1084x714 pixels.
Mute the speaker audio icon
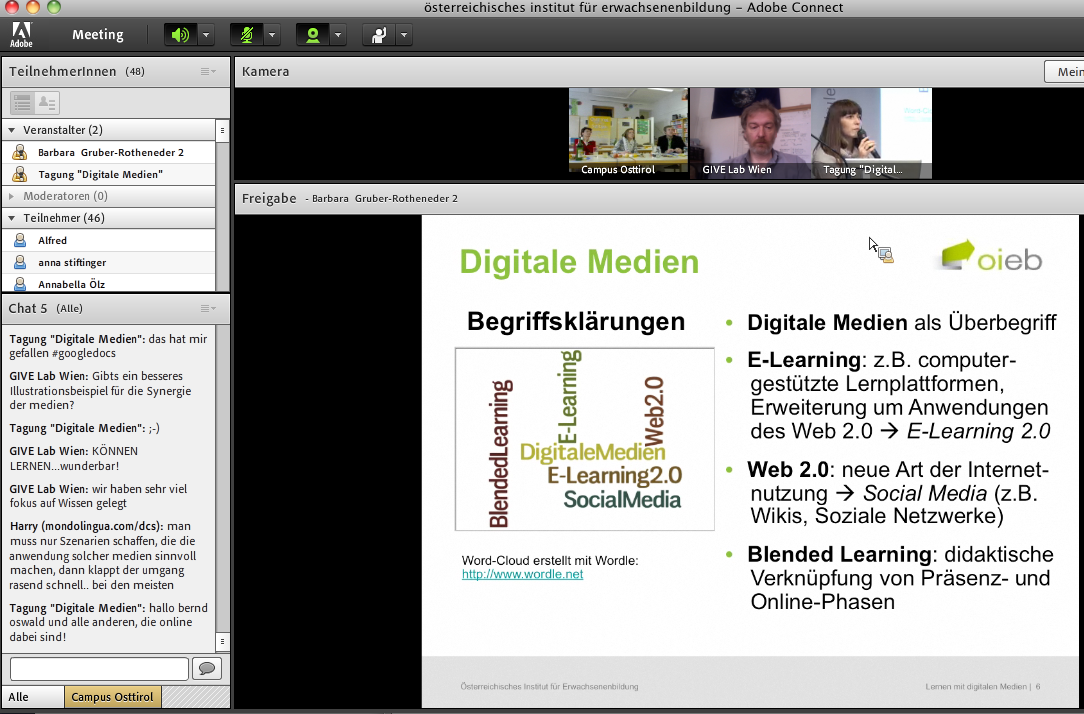(180, 35)
